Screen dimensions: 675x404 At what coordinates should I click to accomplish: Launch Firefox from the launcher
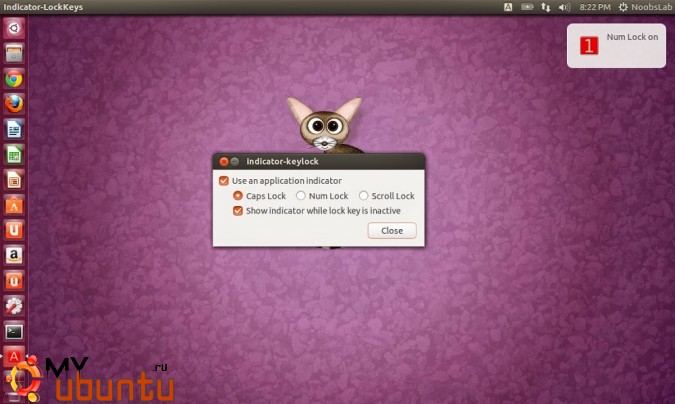[14, 103]
